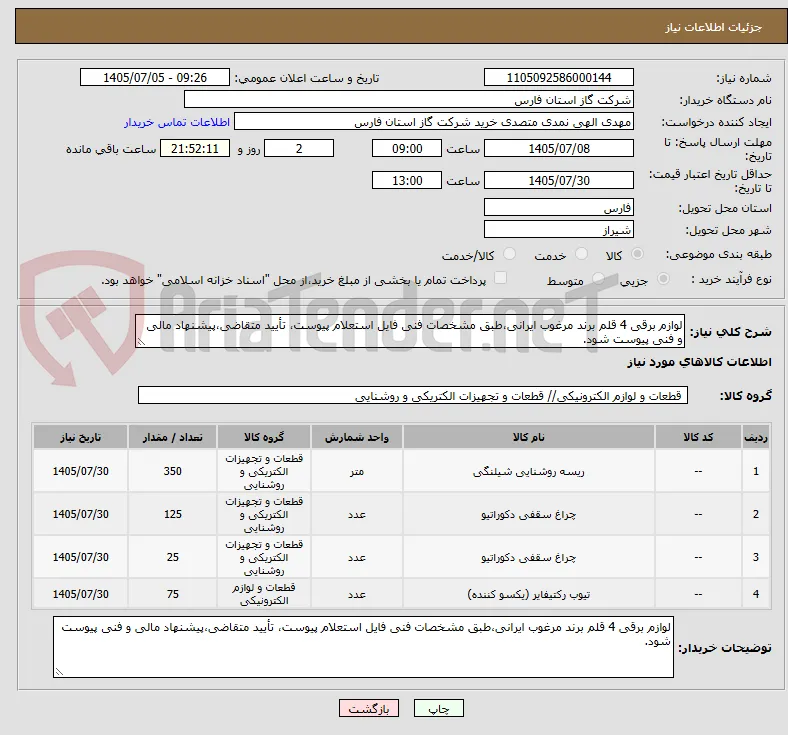
Task: Click the validity time 13:00 field
Action: tap(407, 180)
